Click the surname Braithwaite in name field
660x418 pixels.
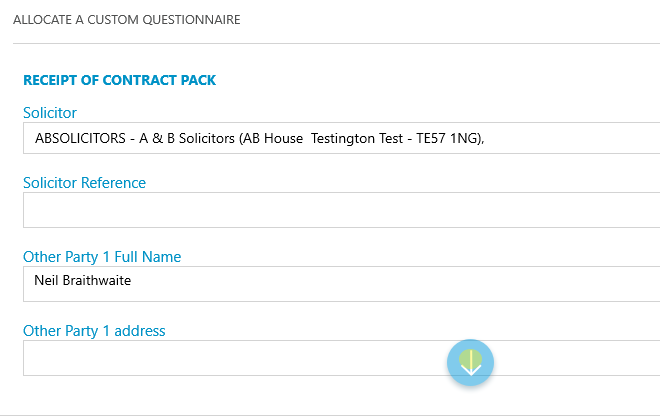click(97, 280)
